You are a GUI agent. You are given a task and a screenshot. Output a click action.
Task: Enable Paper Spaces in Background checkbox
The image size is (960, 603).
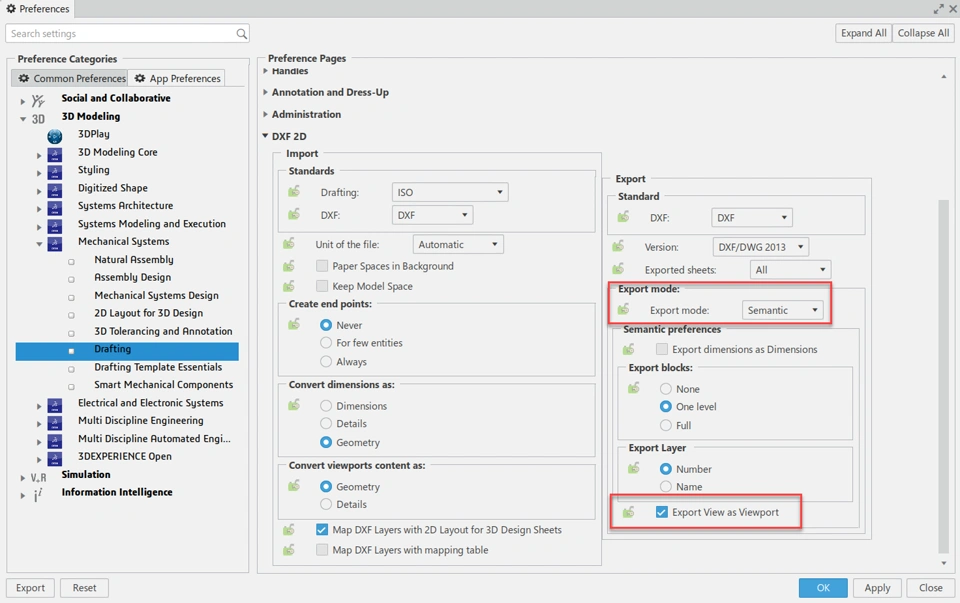322,266
